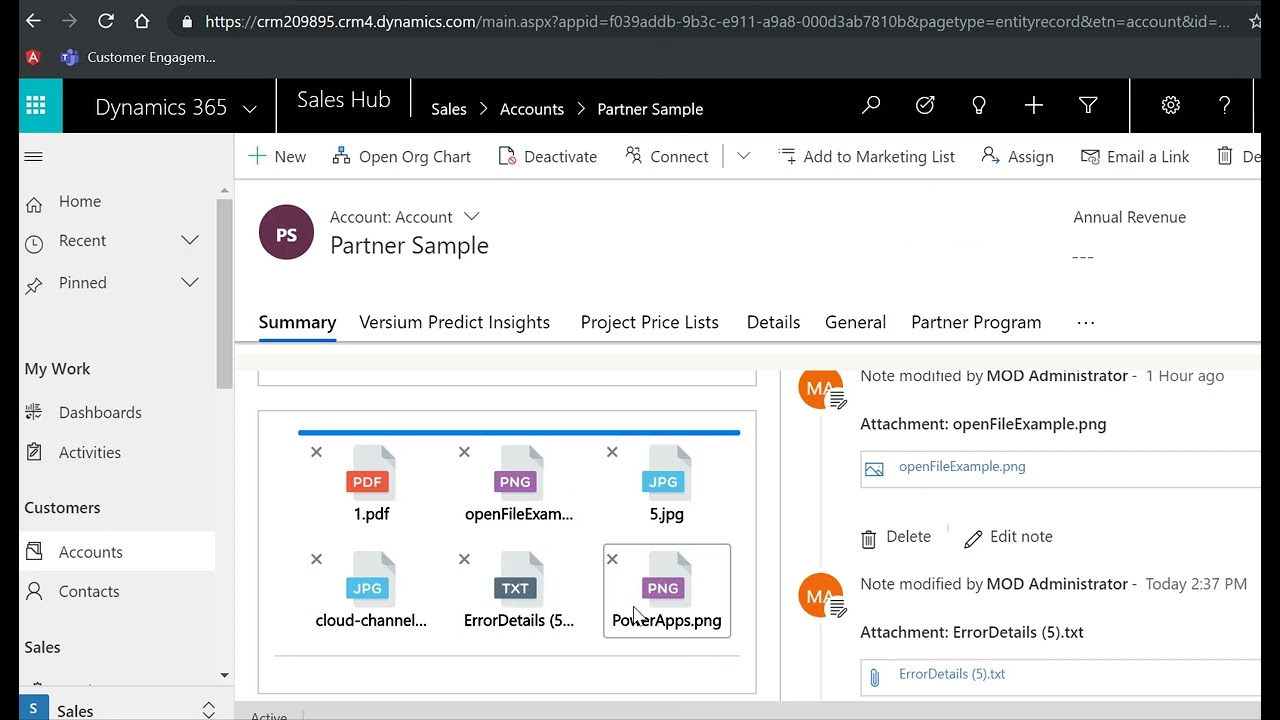Remove the 1.pdf attachment with X
The width and height of the screenshot is (1280, 720).
pos(316,453)
